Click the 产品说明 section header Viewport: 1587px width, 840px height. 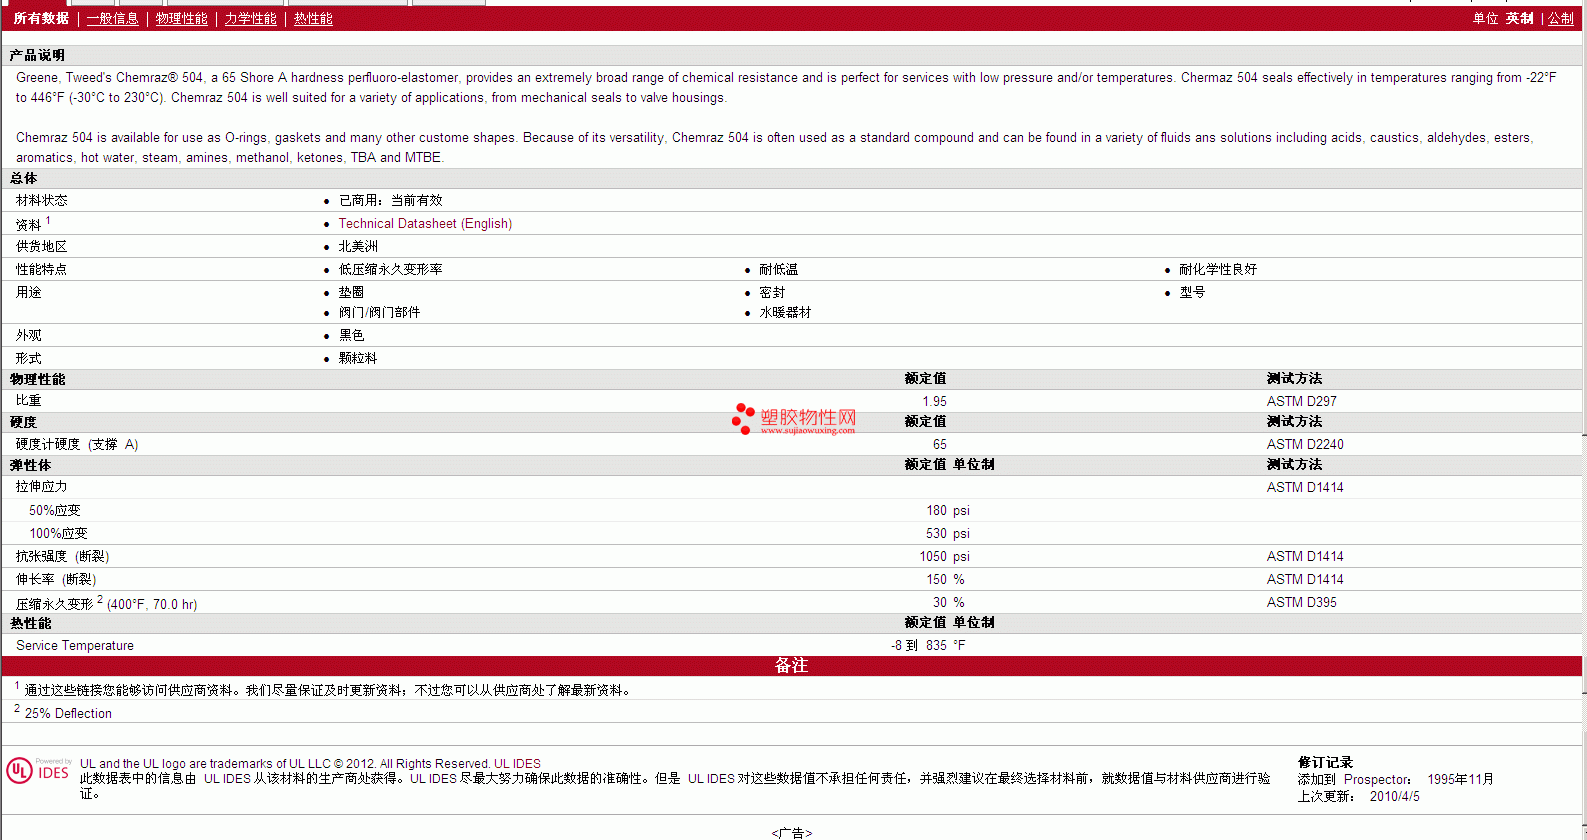(x=37, y=55)
